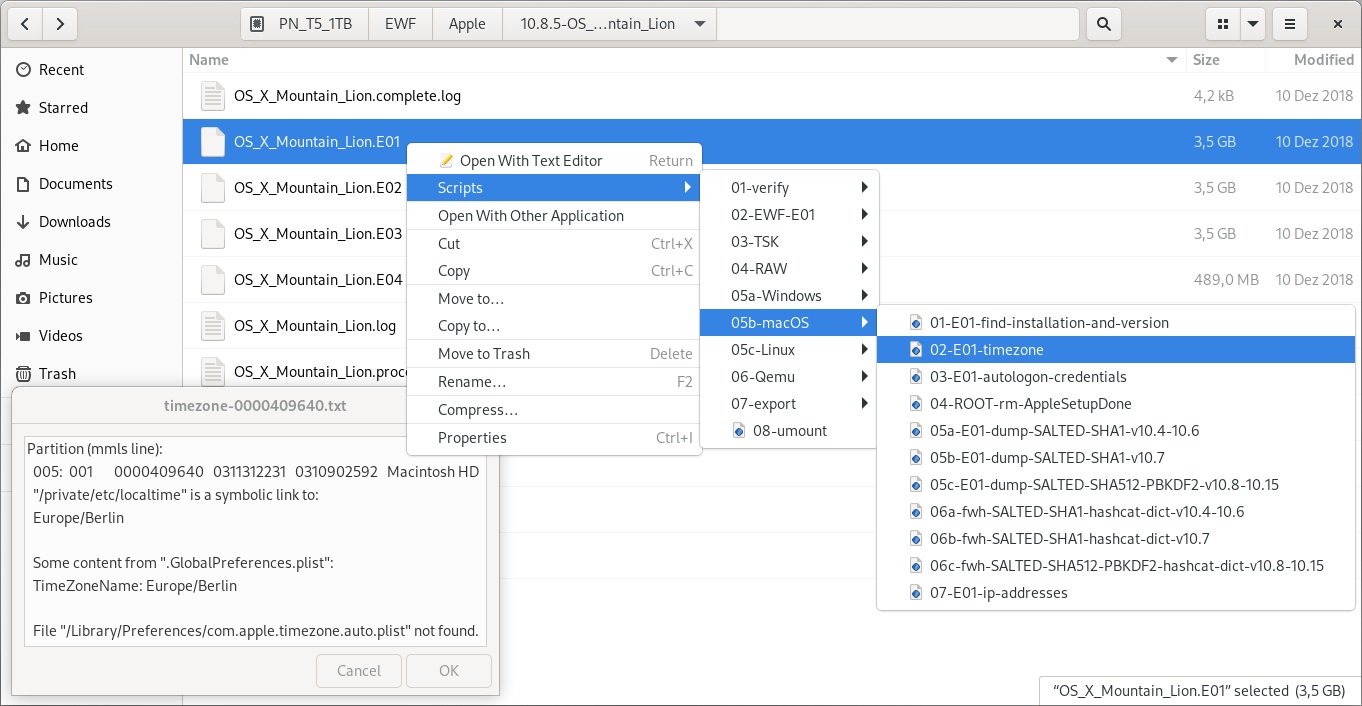Run script 01-E01-find-installation-and-version
1362x706 pixels.
click(1116, 323)
